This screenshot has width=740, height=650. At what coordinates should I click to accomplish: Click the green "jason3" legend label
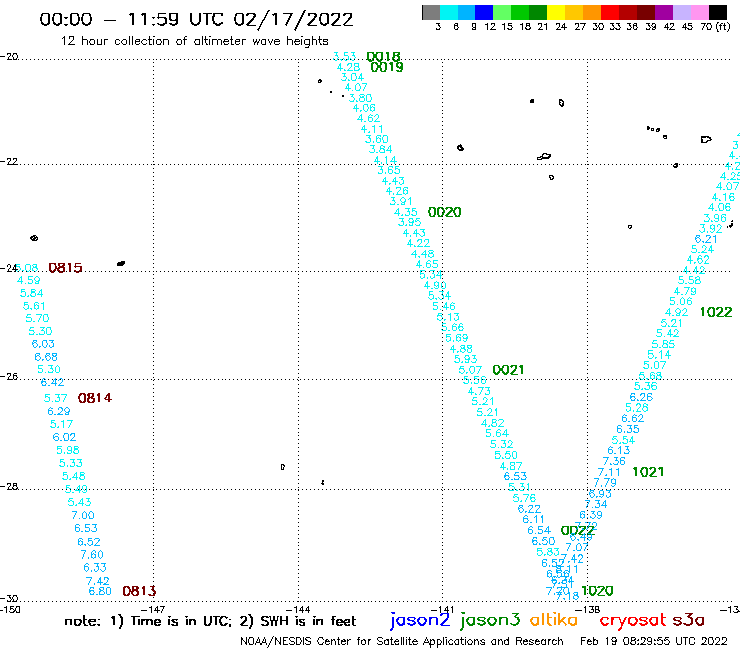point(490,620)
